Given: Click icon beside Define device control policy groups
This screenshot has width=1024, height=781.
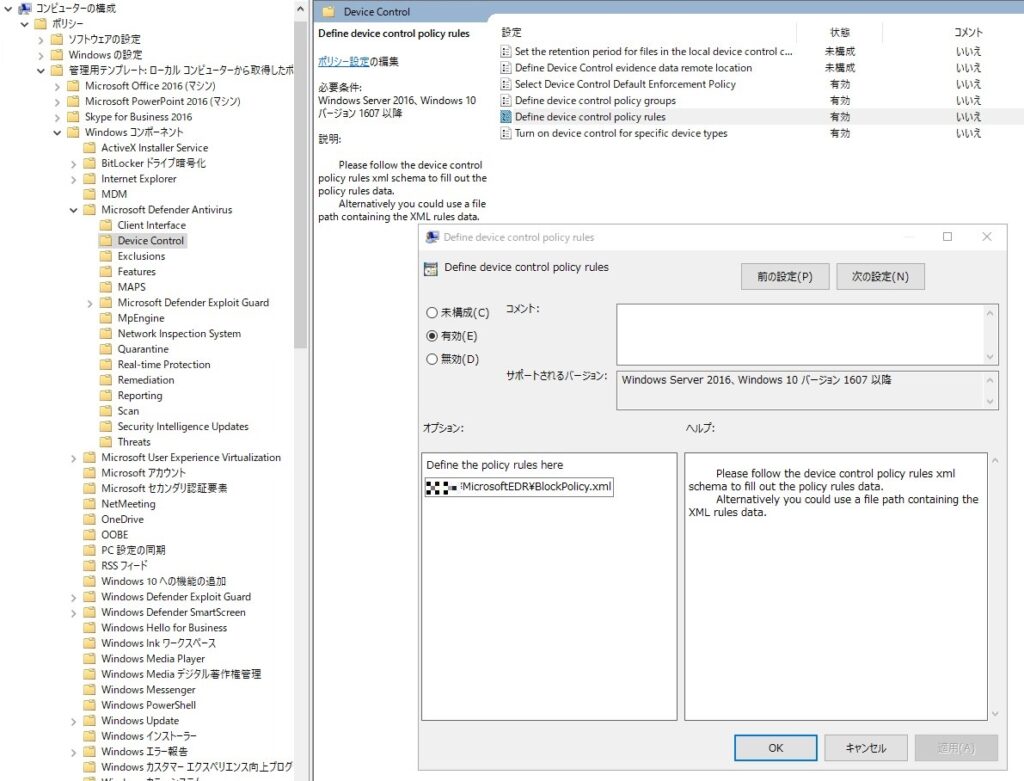Looking at the screenshot, I should (505, 100).
